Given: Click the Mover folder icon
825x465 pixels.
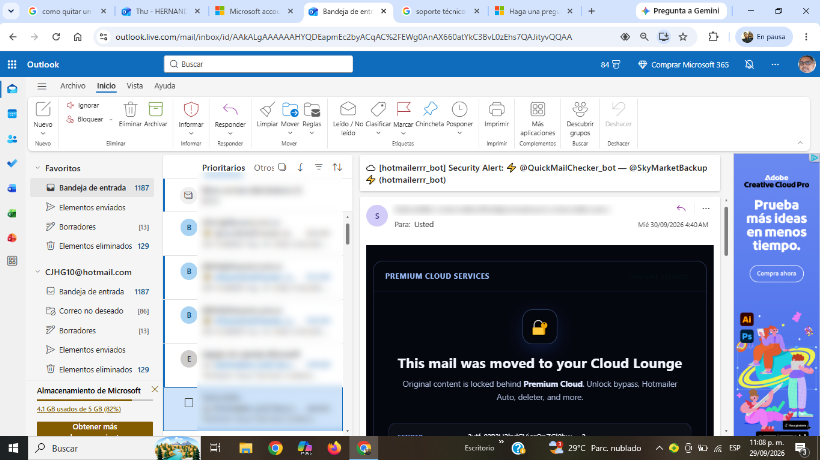Looking at the screenshot, I should [290, 109].
